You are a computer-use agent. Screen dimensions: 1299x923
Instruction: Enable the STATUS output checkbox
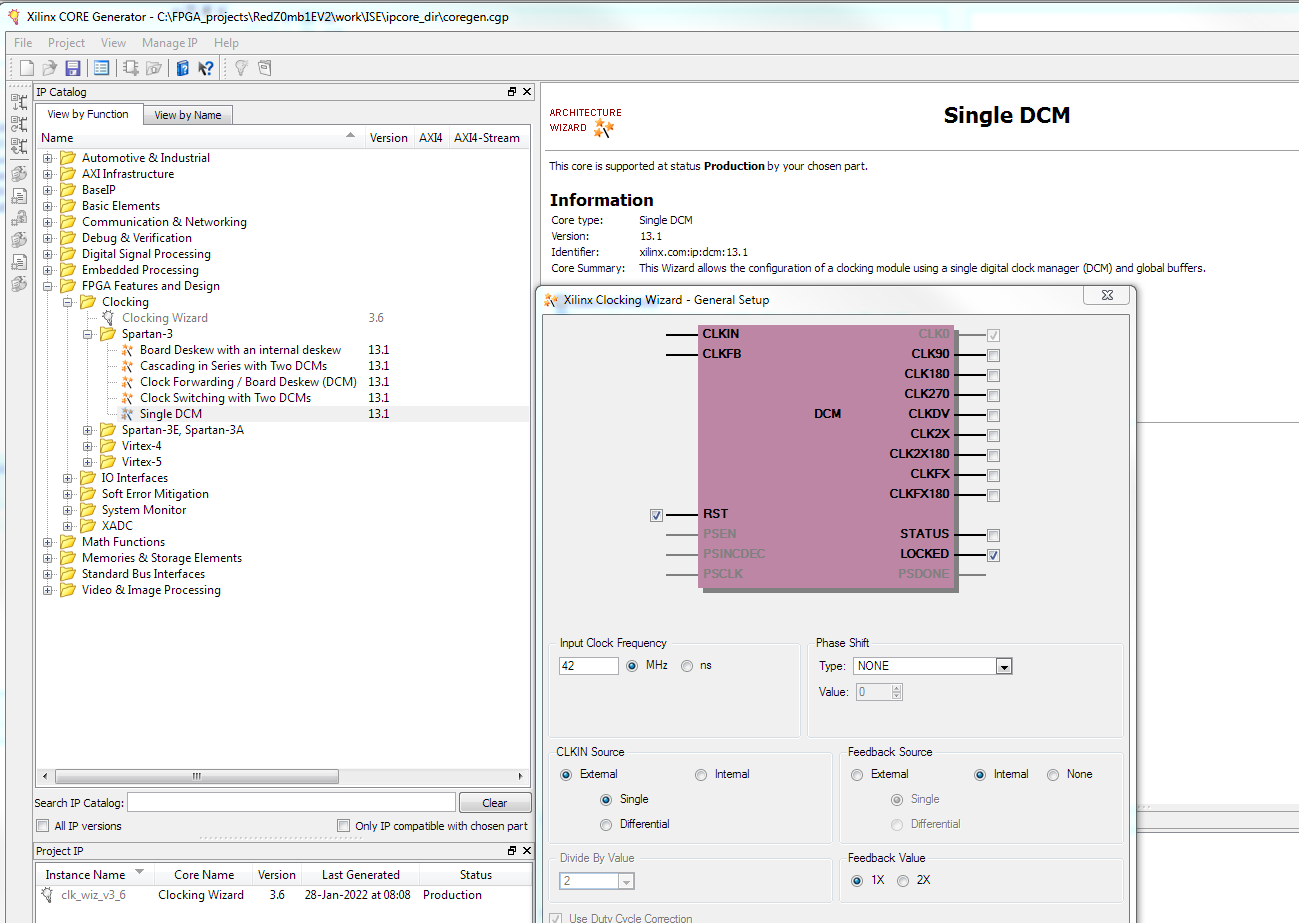[993, 535]
